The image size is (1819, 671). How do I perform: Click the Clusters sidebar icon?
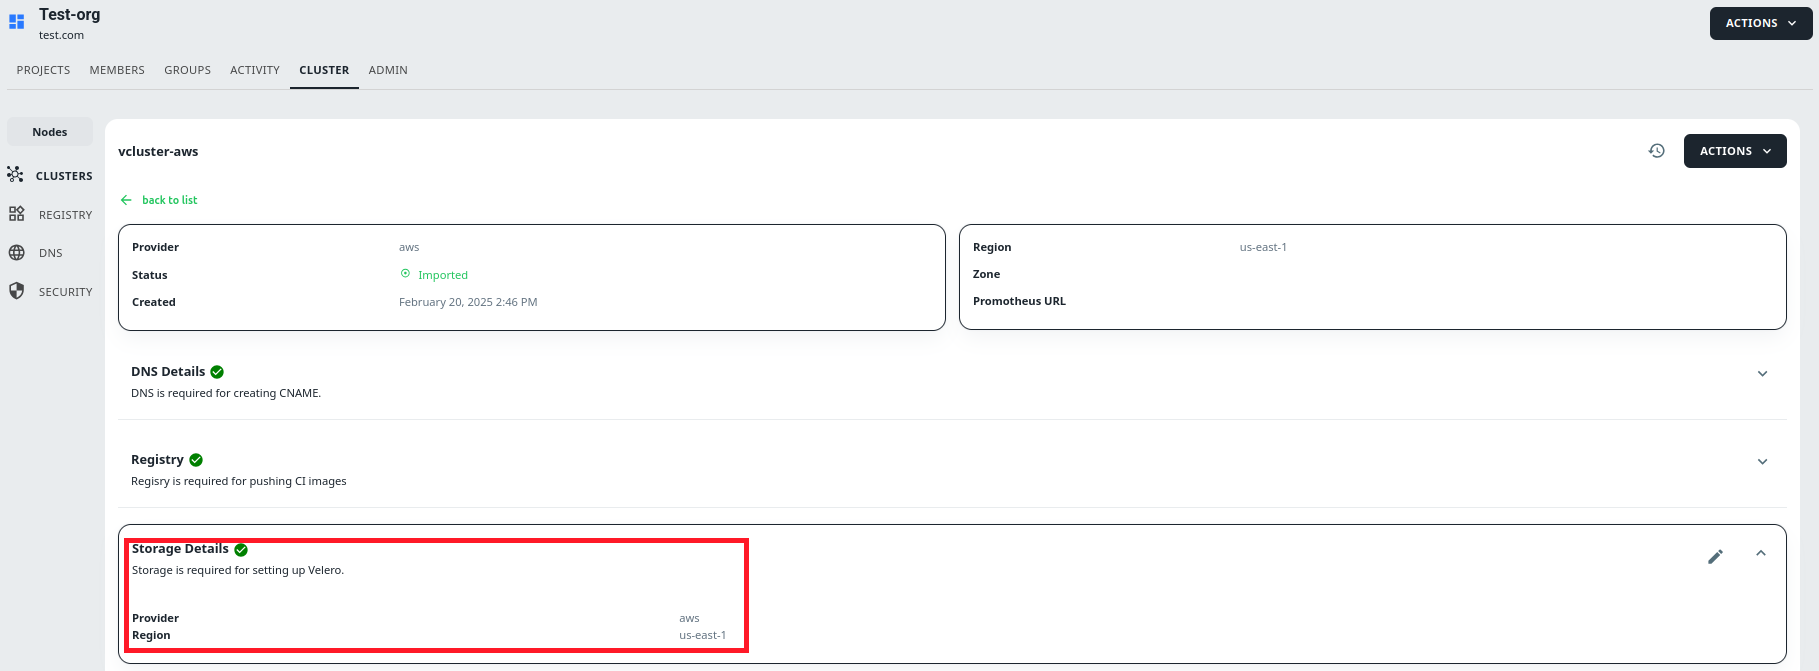[15, 175]
